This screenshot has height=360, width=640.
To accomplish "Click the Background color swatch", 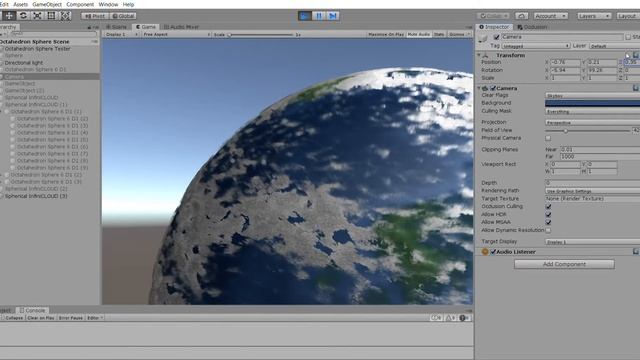I will [x=592, y=103].
